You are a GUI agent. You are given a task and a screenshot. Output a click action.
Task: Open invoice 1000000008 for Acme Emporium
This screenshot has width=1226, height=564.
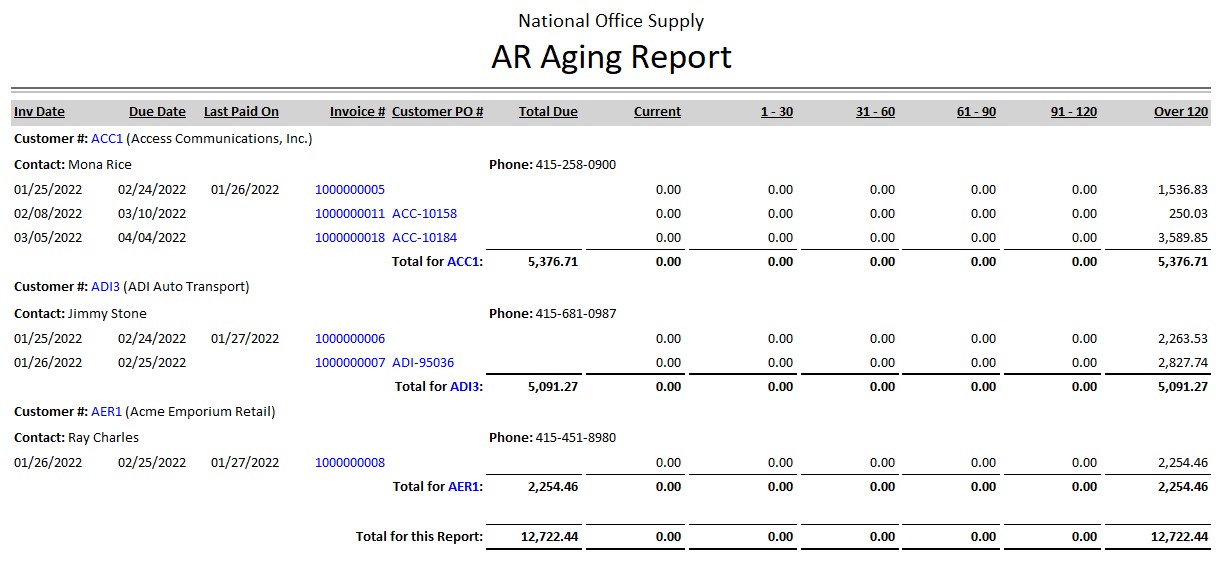[x=349, y=463]
